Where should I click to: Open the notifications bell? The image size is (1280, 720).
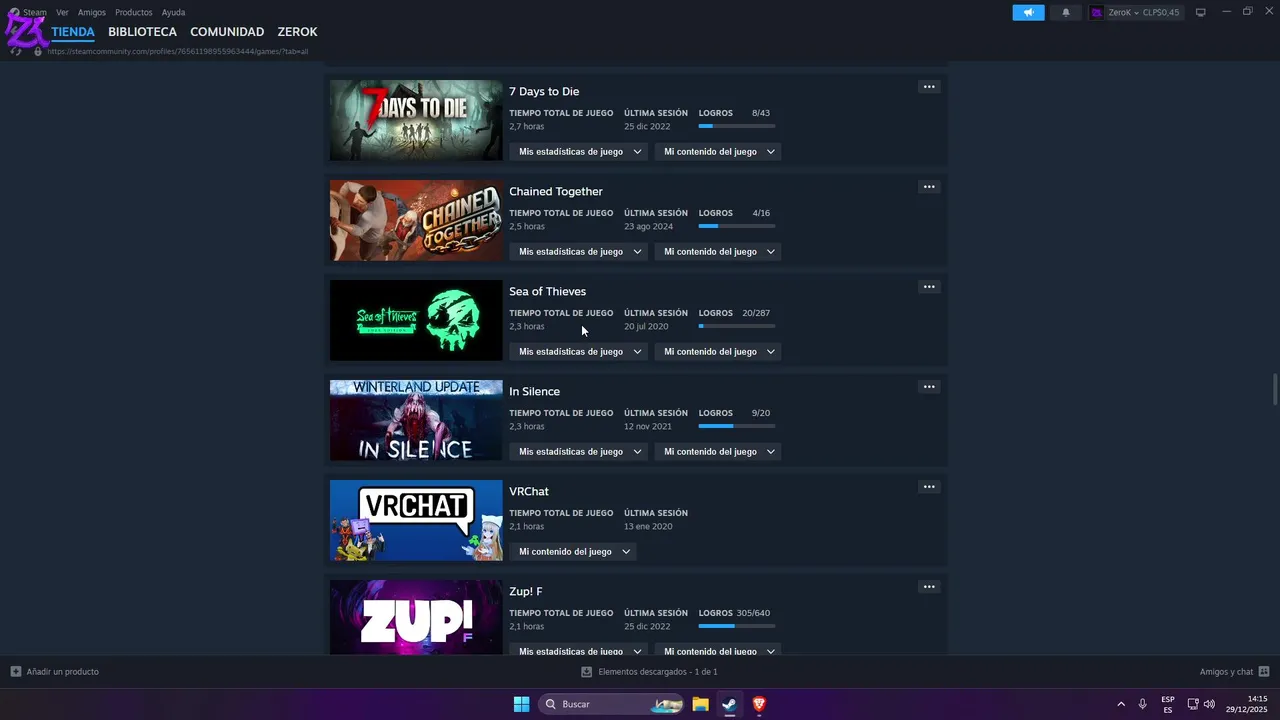1066,12
